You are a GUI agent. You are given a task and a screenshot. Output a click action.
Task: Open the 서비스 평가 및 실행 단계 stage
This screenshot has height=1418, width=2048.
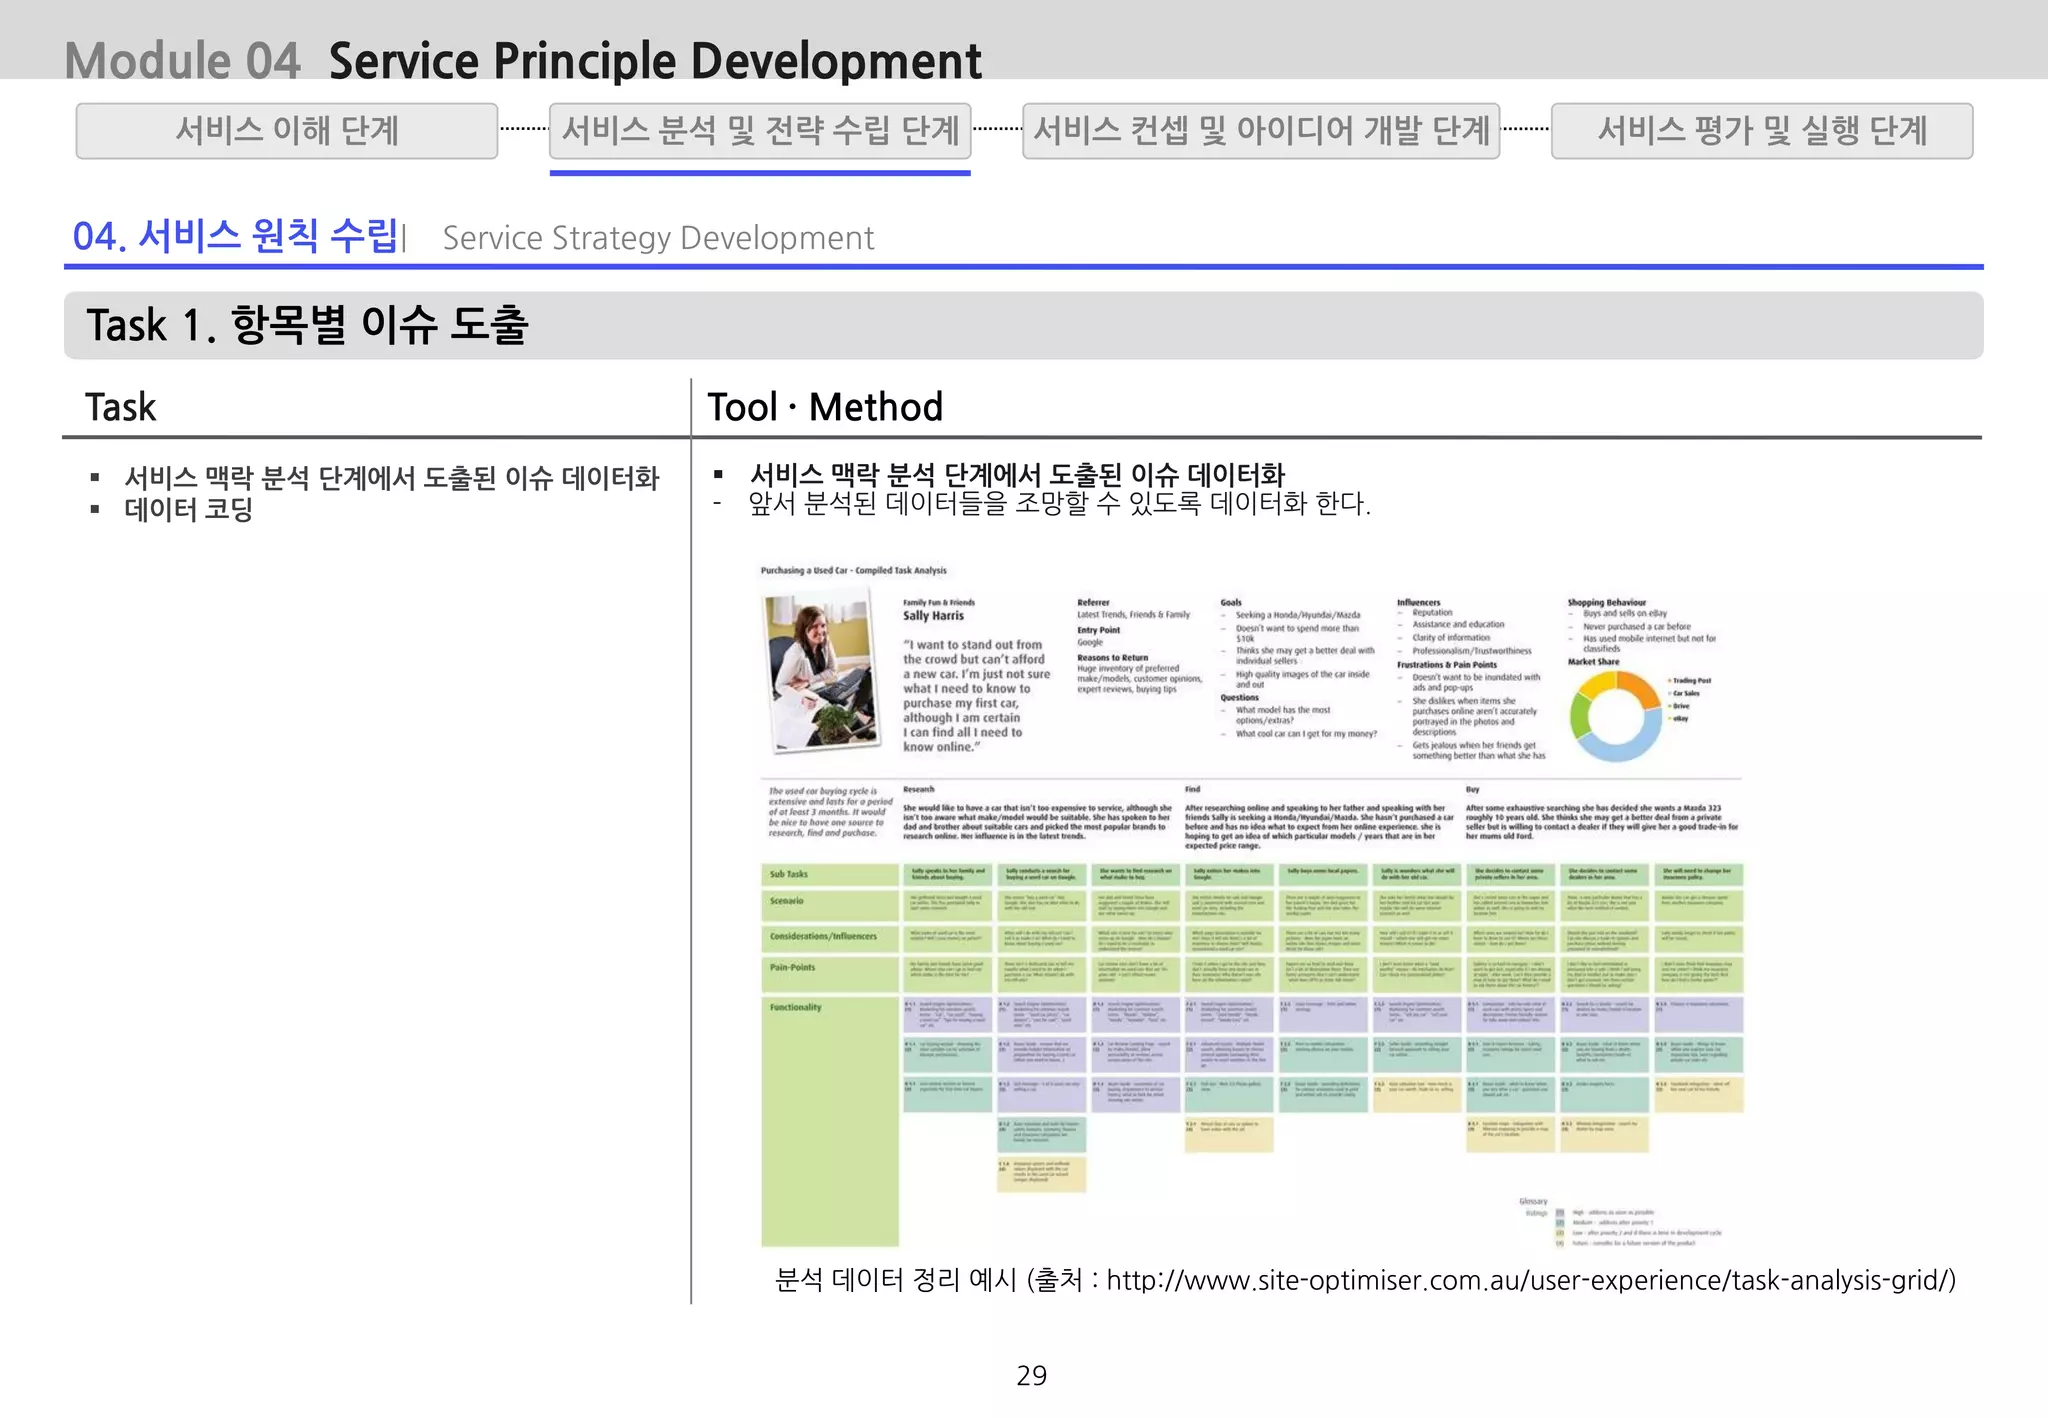point(1762,131)
